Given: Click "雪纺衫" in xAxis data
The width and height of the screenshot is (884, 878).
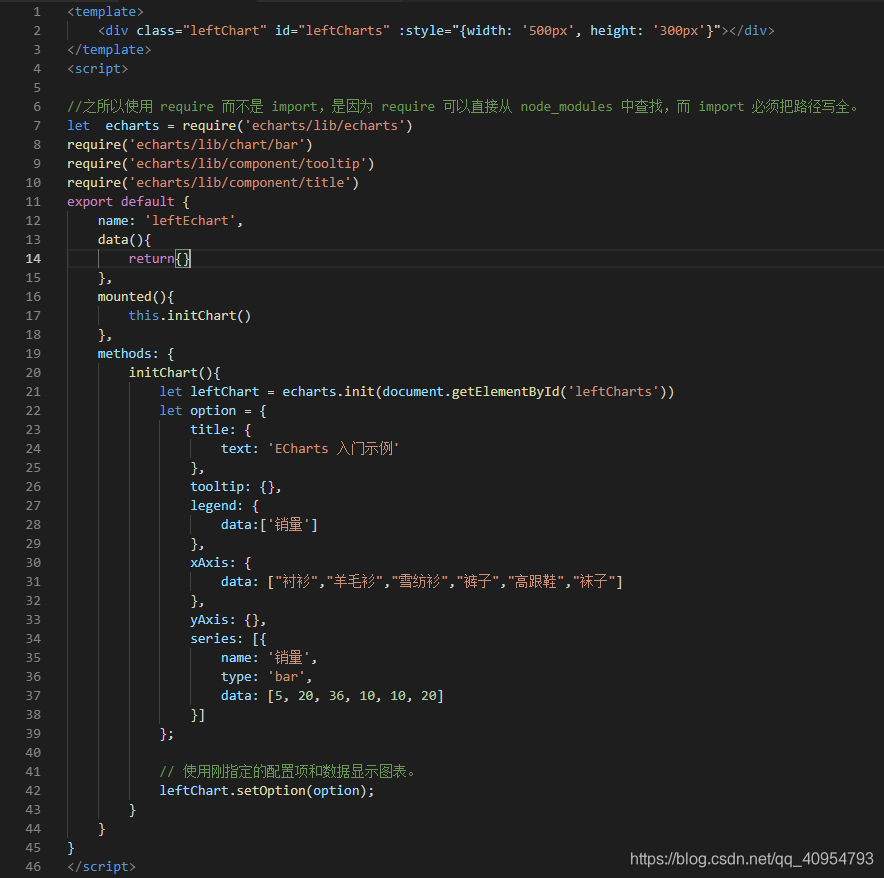Looking at the screenshot, I should tap(419, 581).
